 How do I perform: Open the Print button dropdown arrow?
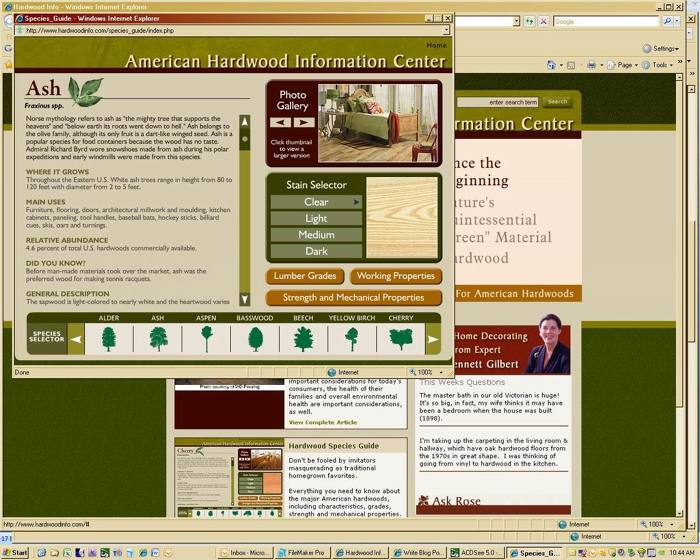point(601,65)
